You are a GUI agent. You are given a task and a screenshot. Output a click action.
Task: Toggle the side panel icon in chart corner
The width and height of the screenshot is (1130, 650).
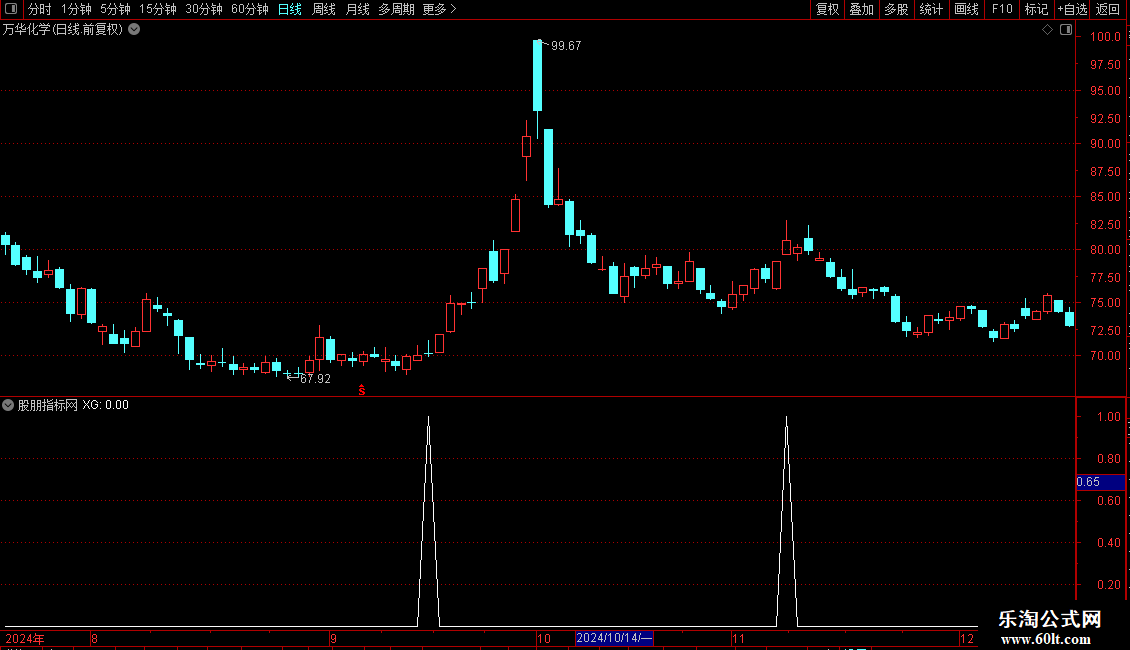point(1066,30)
